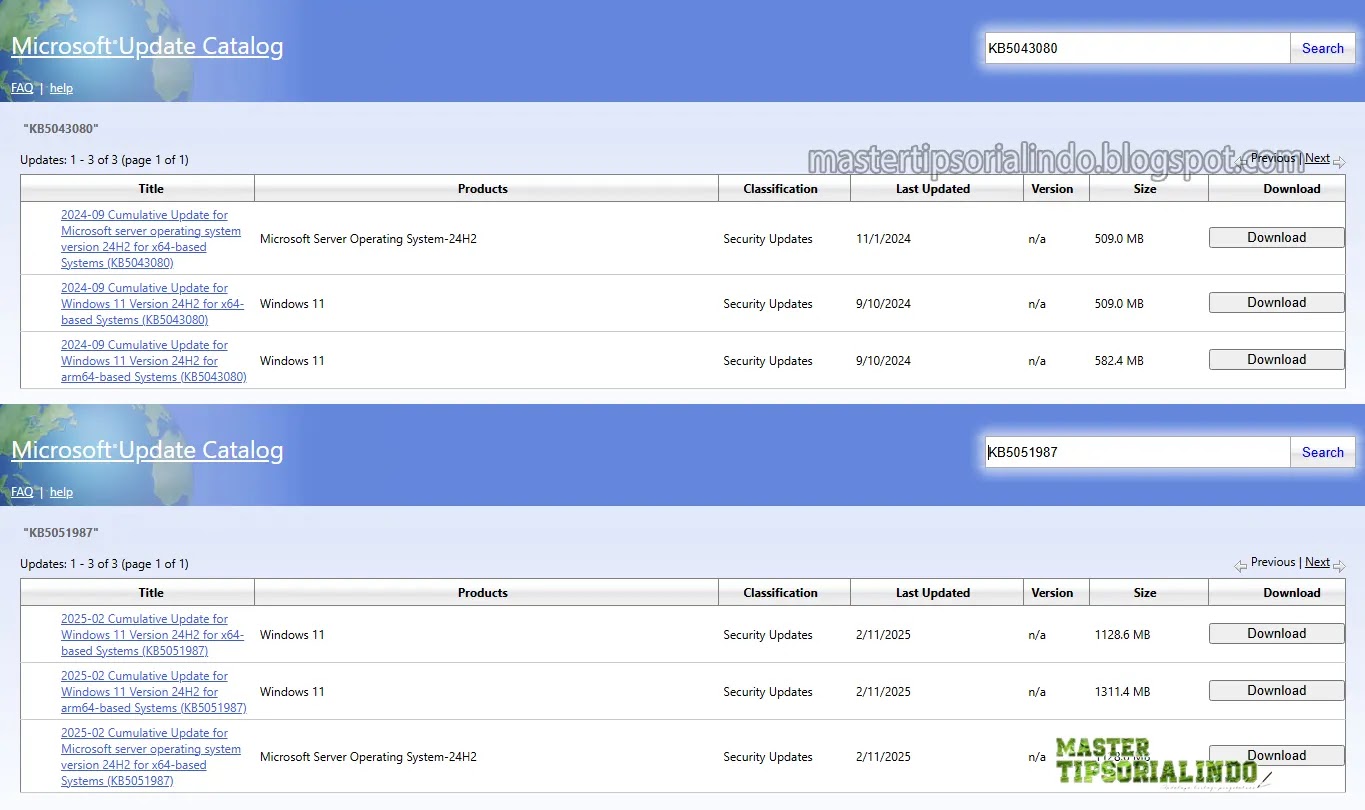Click the "582.4 MB" size cell

[1119, 361]
